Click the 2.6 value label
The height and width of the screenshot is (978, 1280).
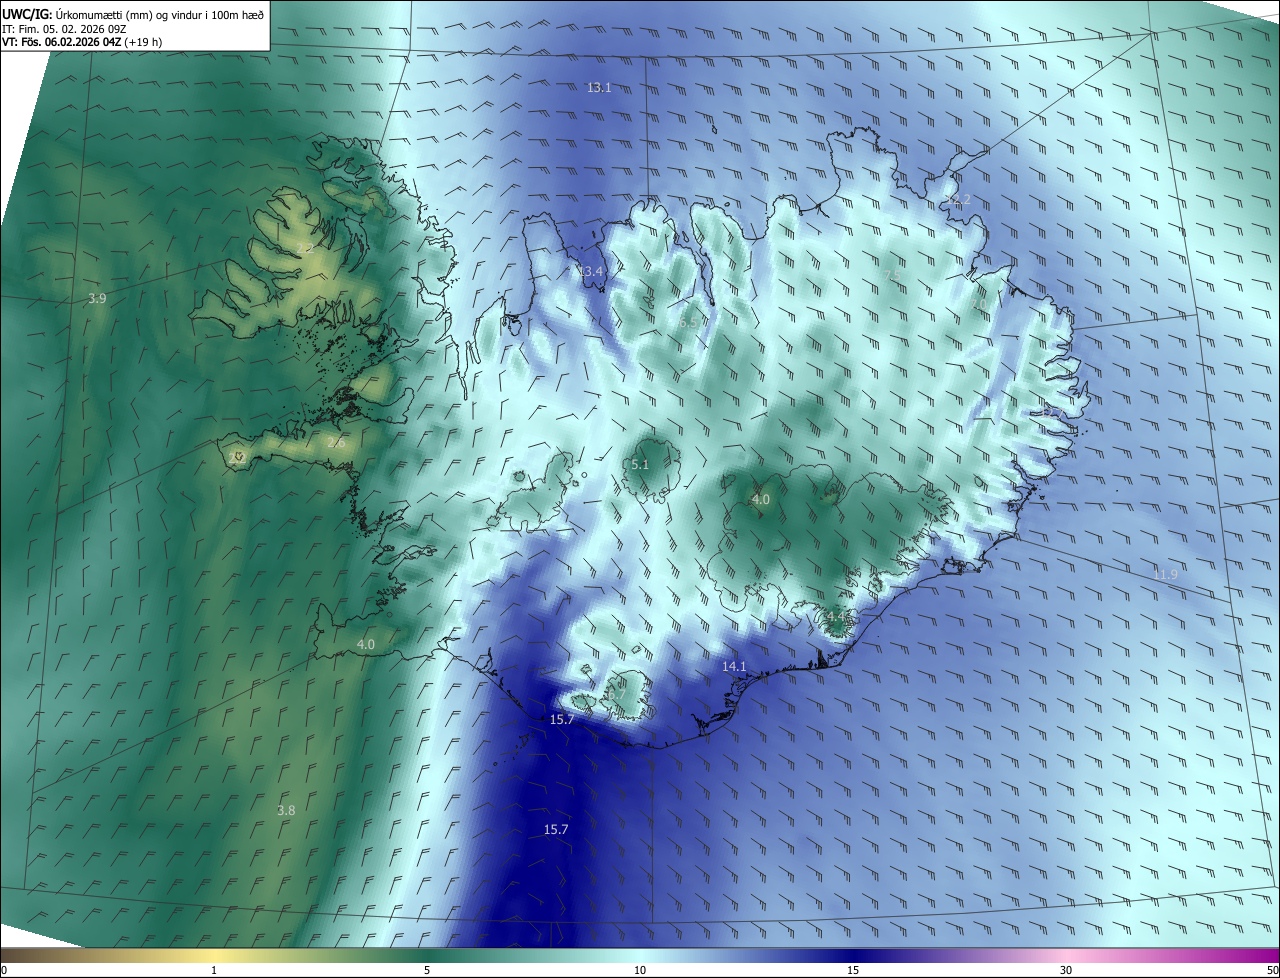(336, 443)
